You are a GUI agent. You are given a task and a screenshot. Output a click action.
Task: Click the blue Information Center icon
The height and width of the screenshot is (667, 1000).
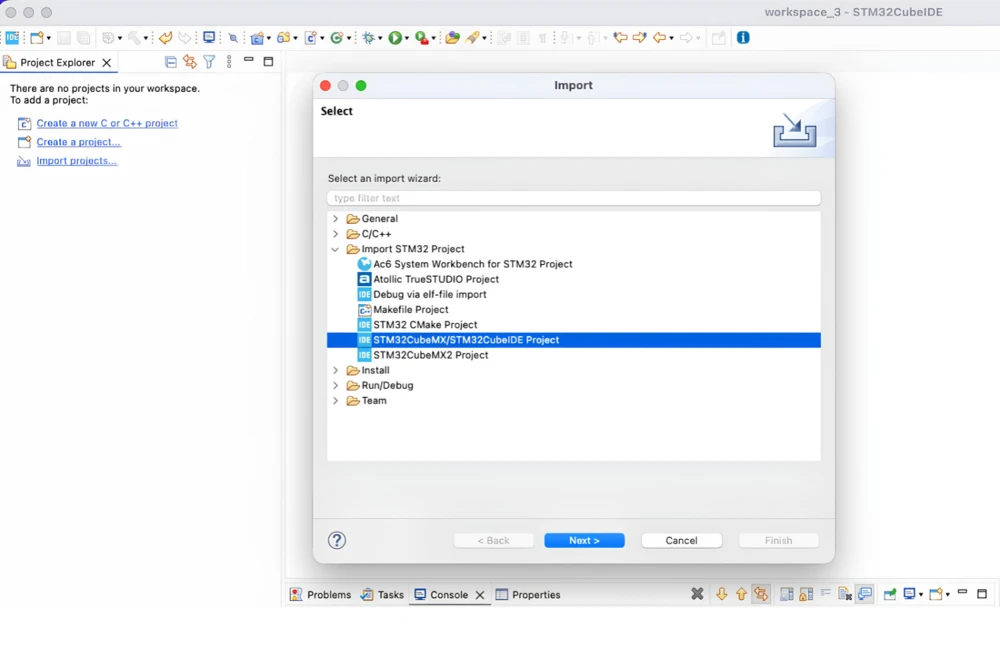point(743,38)
